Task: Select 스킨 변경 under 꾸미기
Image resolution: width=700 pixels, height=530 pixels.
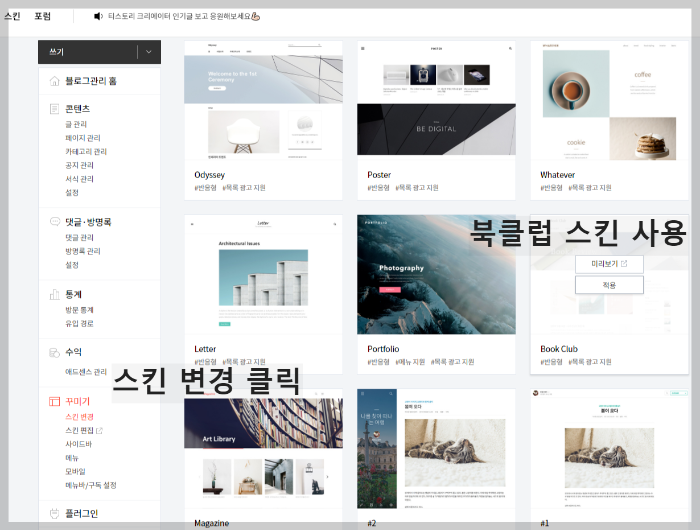Action: pos(79,417)
